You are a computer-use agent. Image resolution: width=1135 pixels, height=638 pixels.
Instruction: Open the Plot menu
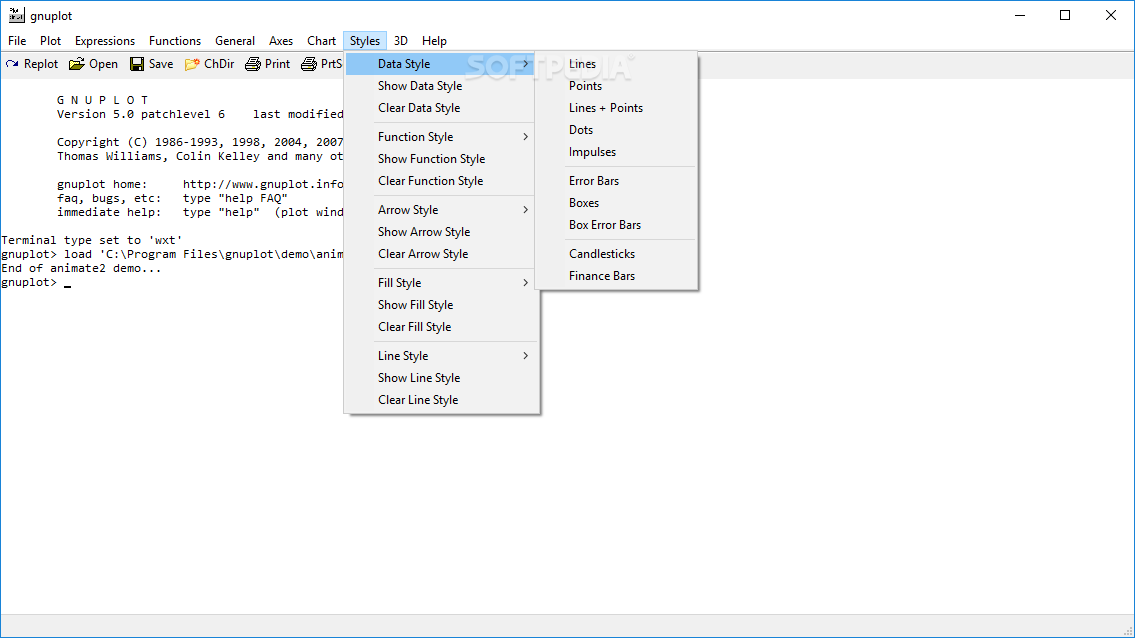[x=50, y=41]
